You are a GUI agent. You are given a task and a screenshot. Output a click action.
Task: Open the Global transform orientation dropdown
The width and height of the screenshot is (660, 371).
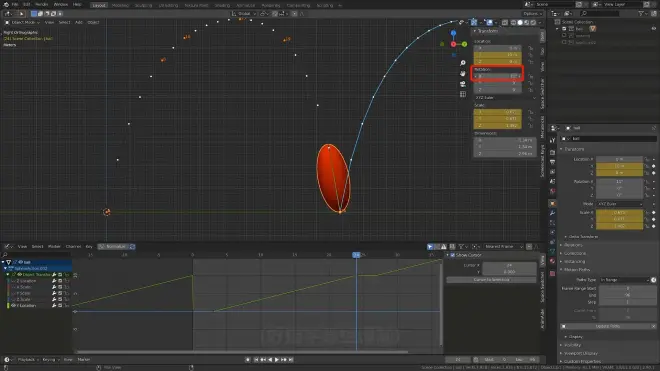(243, 13)
